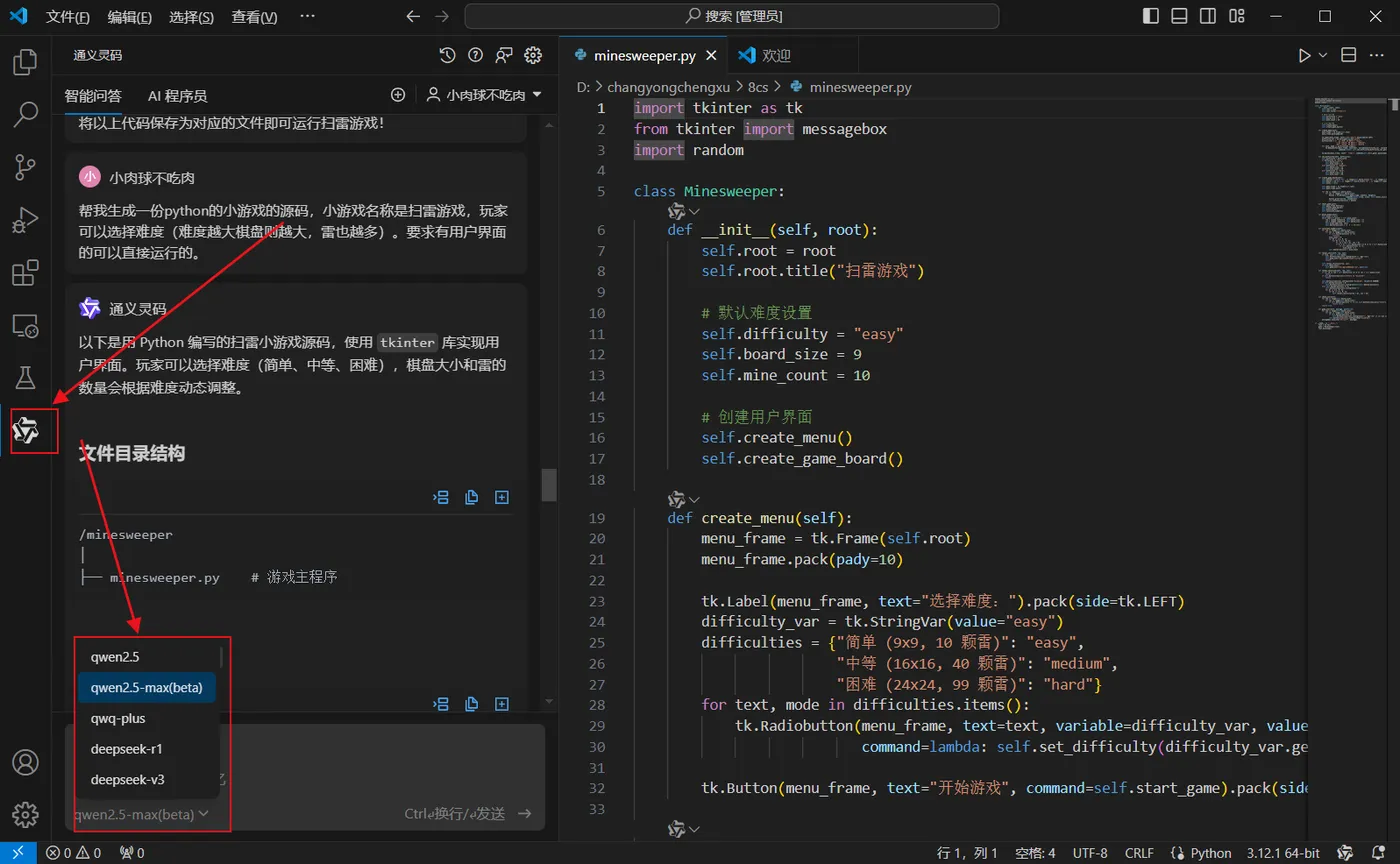This screenshot has width=1400, height=864.
Task: Change line endings via CRLF
Action: click(x=1139, y=853)
